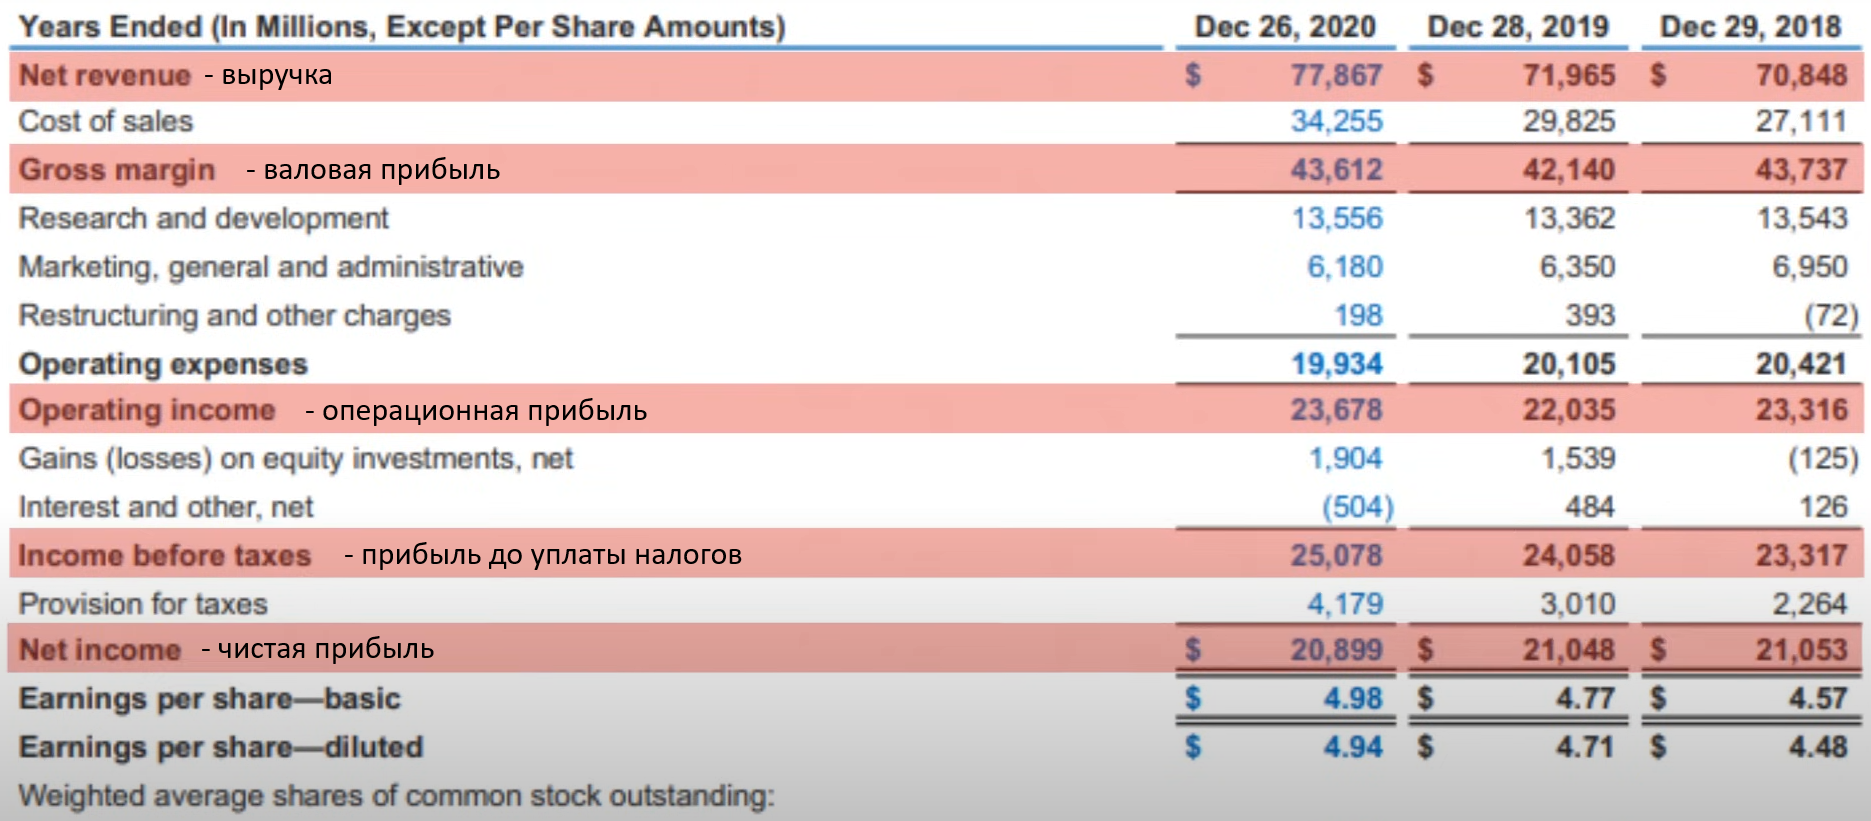
Task: Select the 2019 operating income value 22,035
Action: (1568, 410)
